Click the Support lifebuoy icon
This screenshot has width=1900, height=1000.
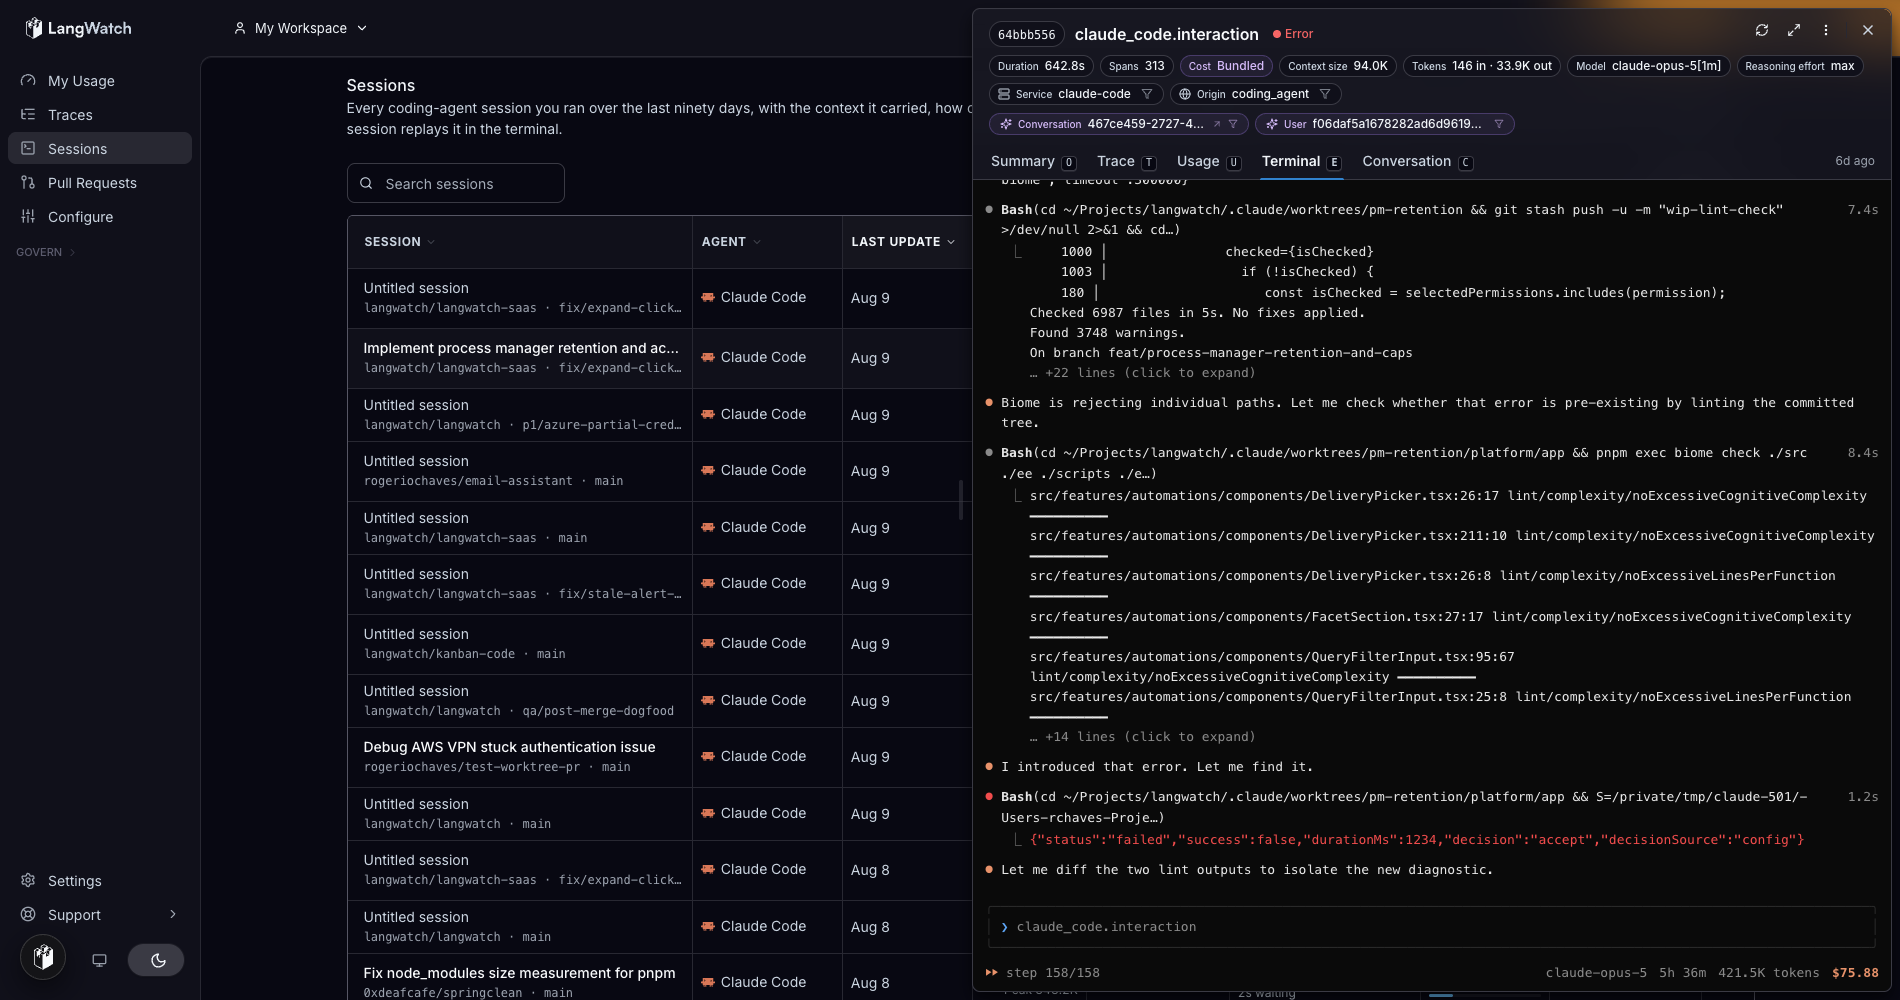point(28,914)
